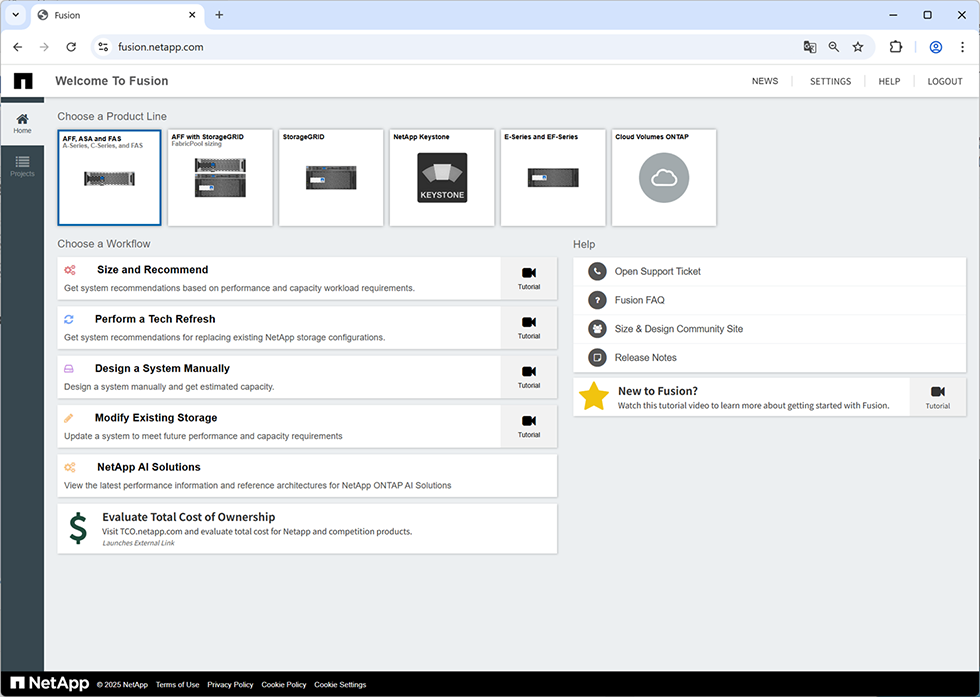
Task: Open the Projects sidebar icon
Action: [x=22, y=166]
